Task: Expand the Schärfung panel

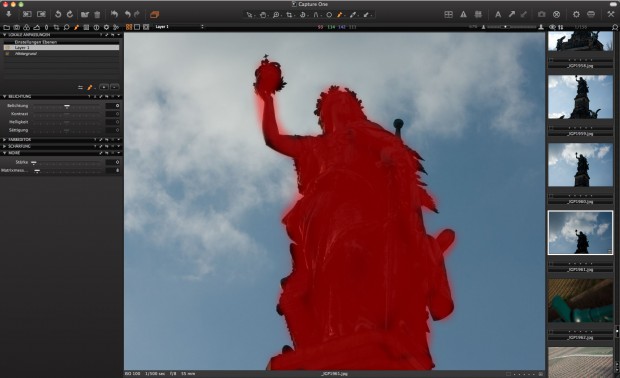Action: [x=5, y=146]
